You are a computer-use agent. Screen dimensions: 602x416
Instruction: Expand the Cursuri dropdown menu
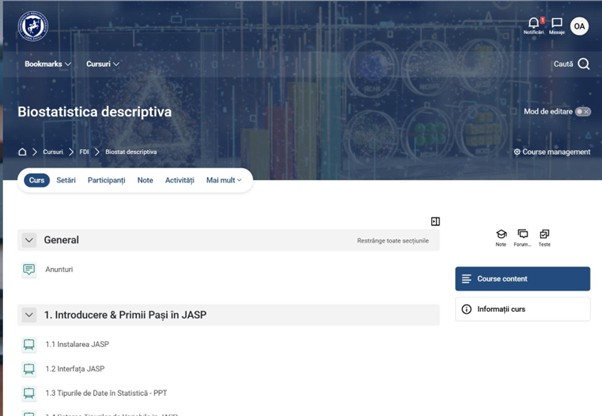tap(103, 64)
